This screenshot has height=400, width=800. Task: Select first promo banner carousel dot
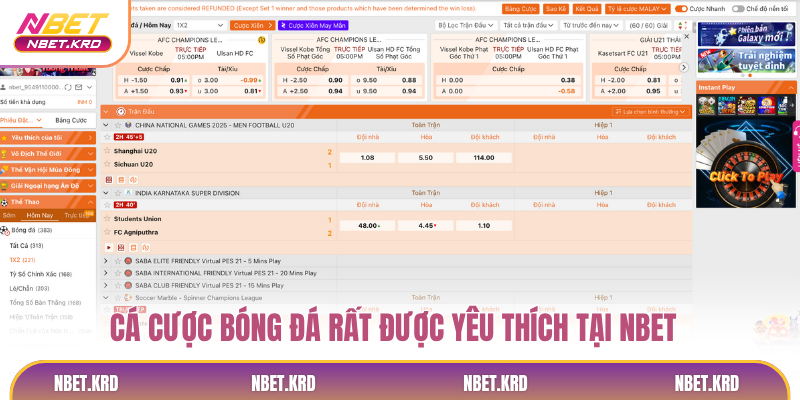coord(742,75)
